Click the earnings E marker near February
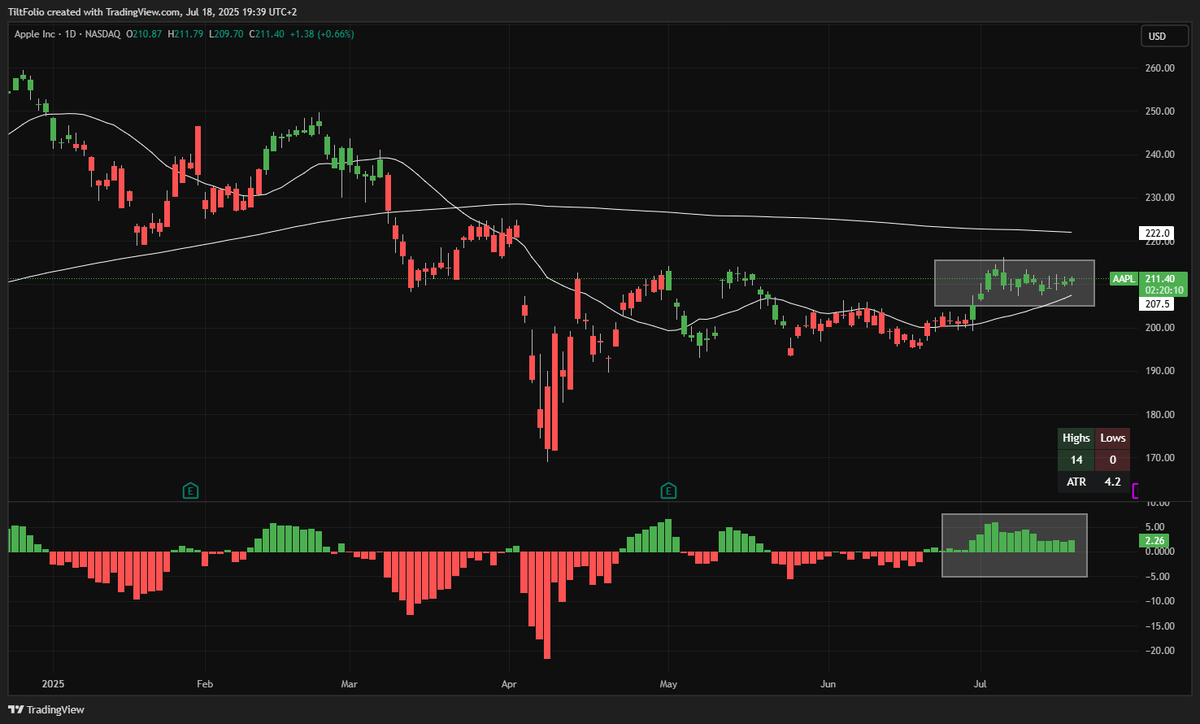 (190, 490)
